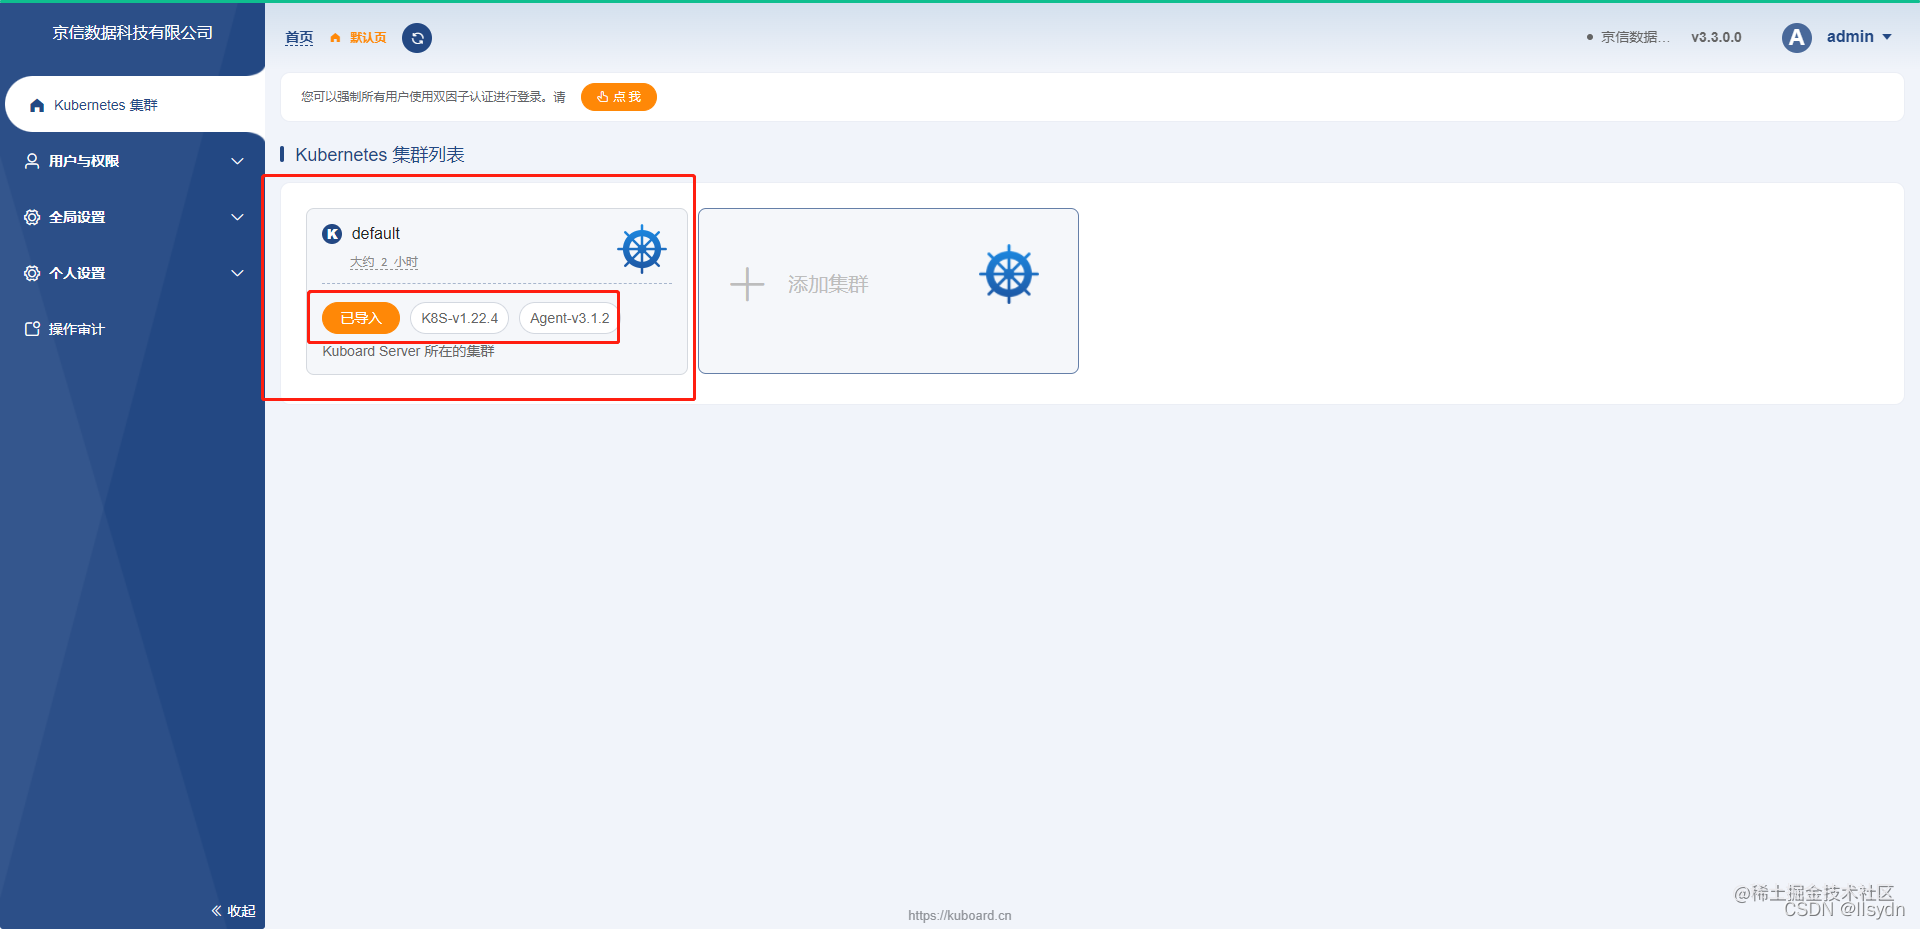1920x929 pixels.
Task: Click the 默认页 breadcrumb
Action: coord(368,38)
